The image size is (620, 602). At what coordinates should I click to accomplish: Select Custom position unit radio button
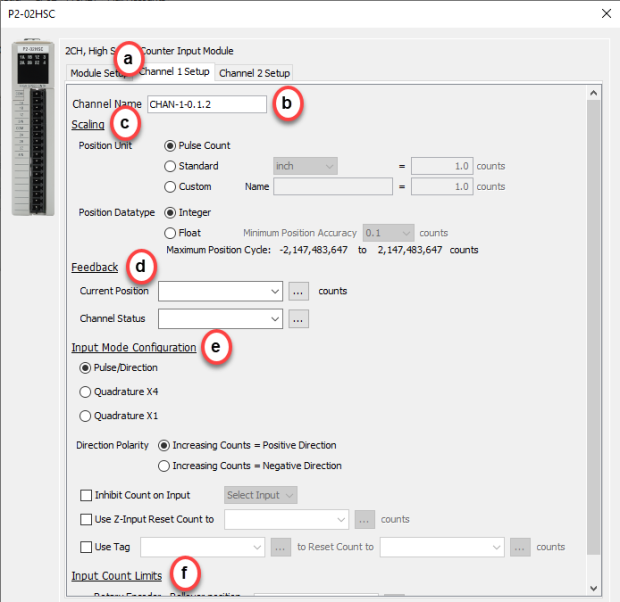[x=170, y=186]
